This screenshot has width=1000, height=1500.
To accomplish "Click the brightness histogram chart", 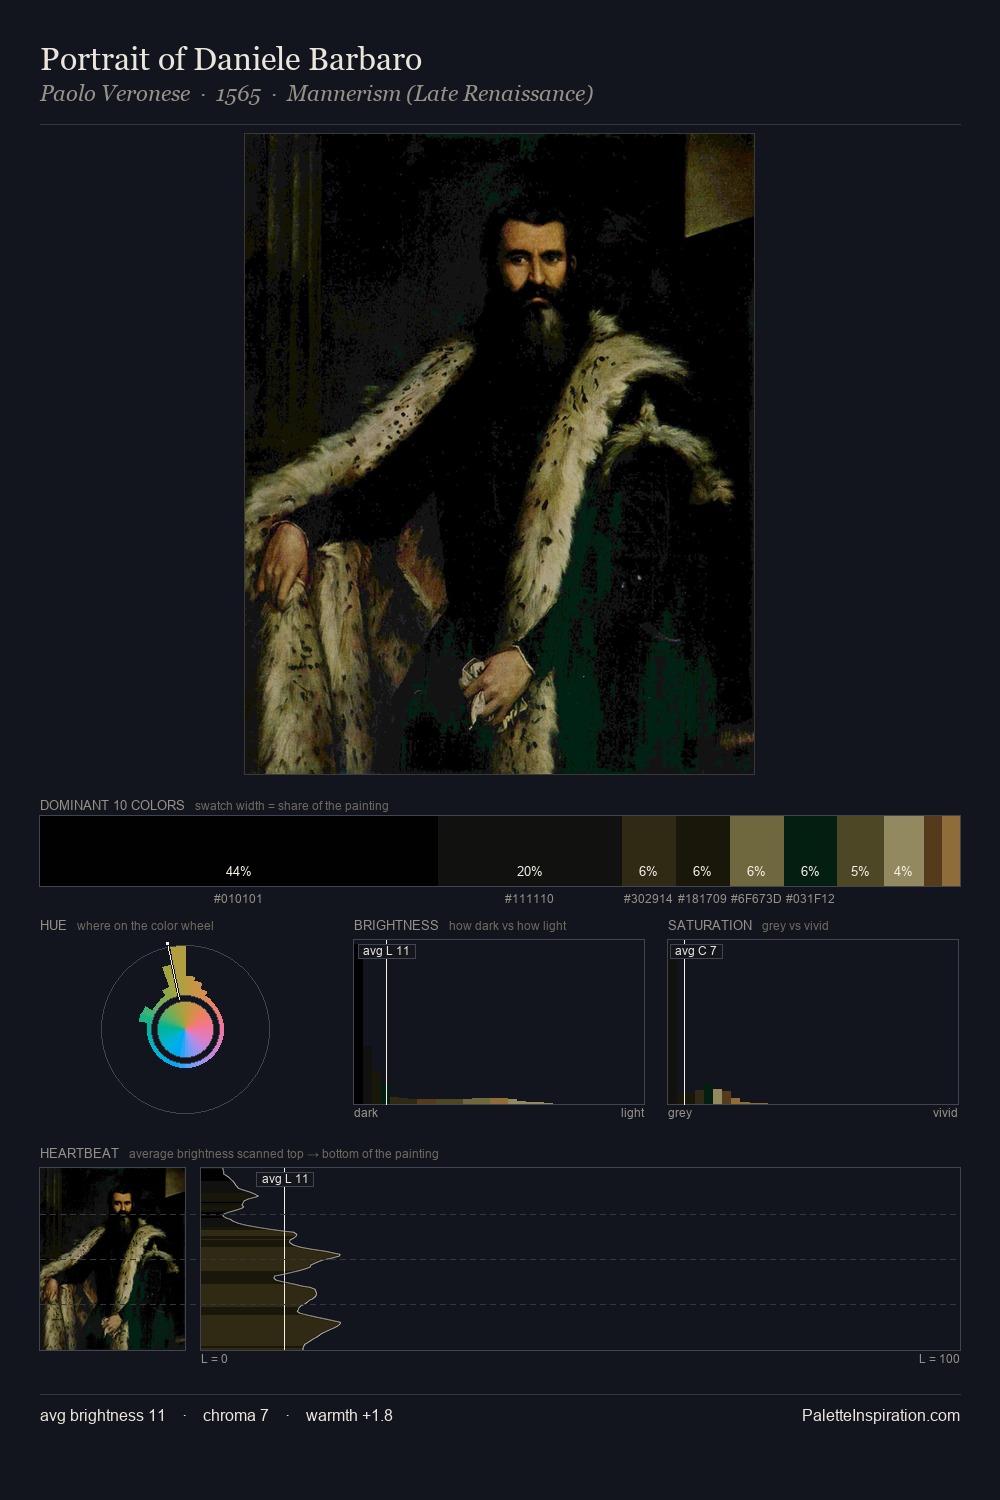I will (499, 1022).
